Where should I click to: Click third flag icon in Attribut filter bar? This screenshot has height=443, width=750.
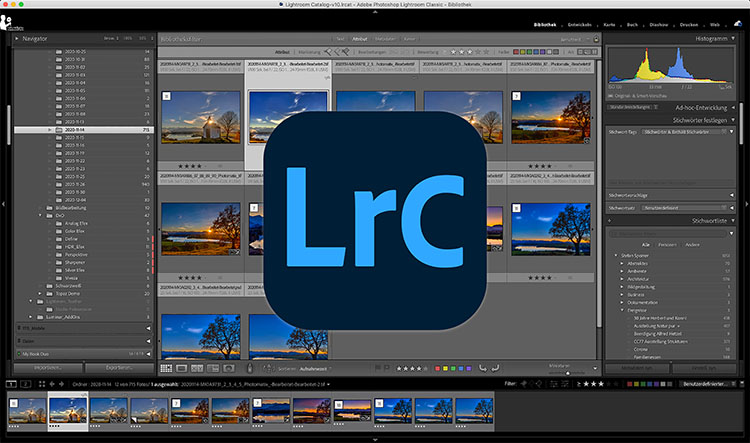(345, 52)
